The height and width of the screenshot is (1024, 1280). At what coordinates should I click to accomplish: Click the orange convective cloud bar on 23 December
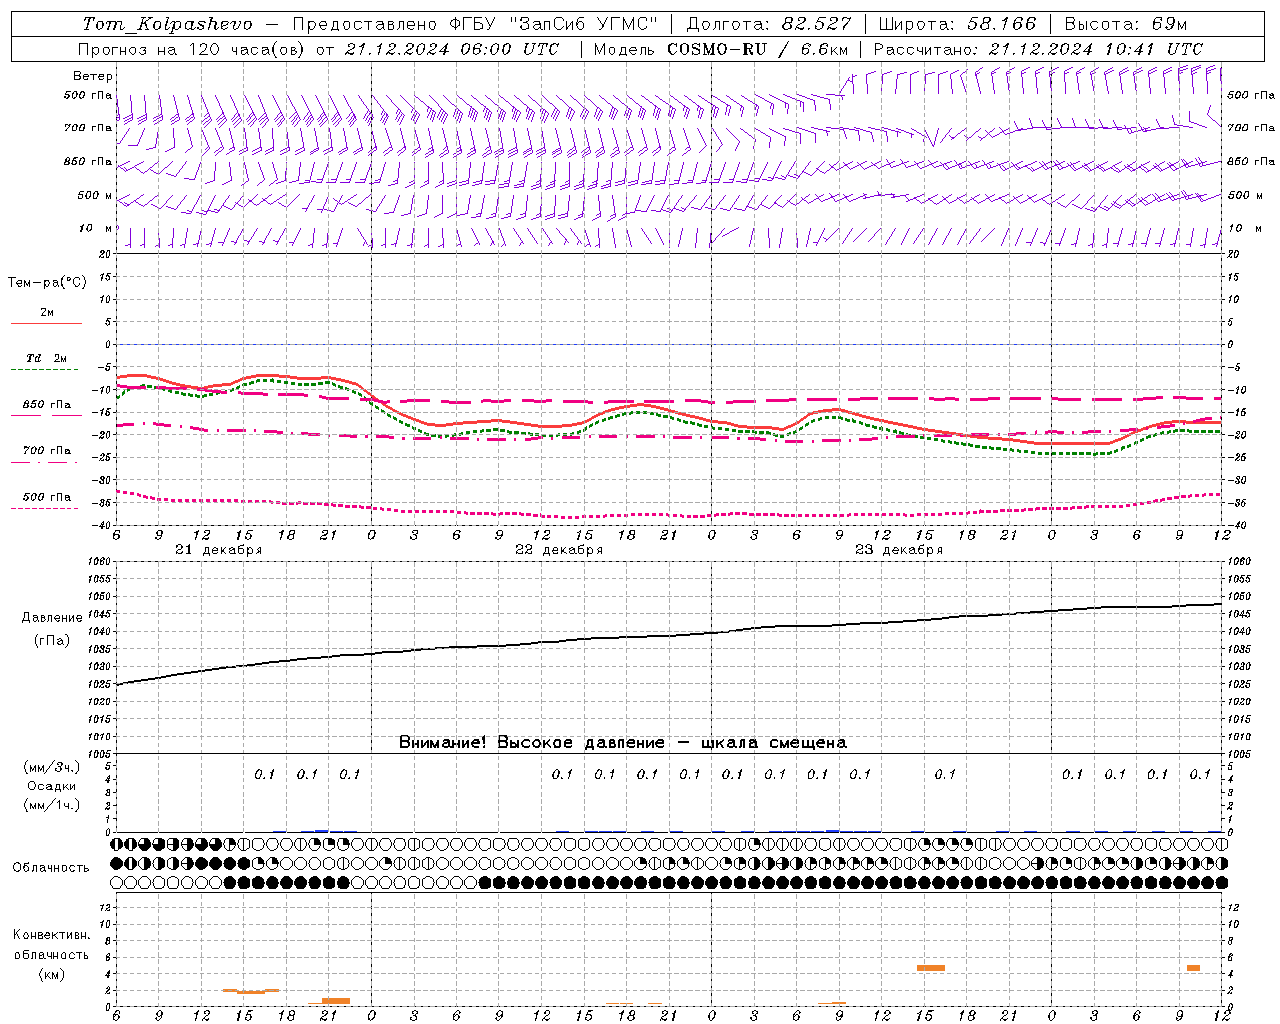pos(931,968)
